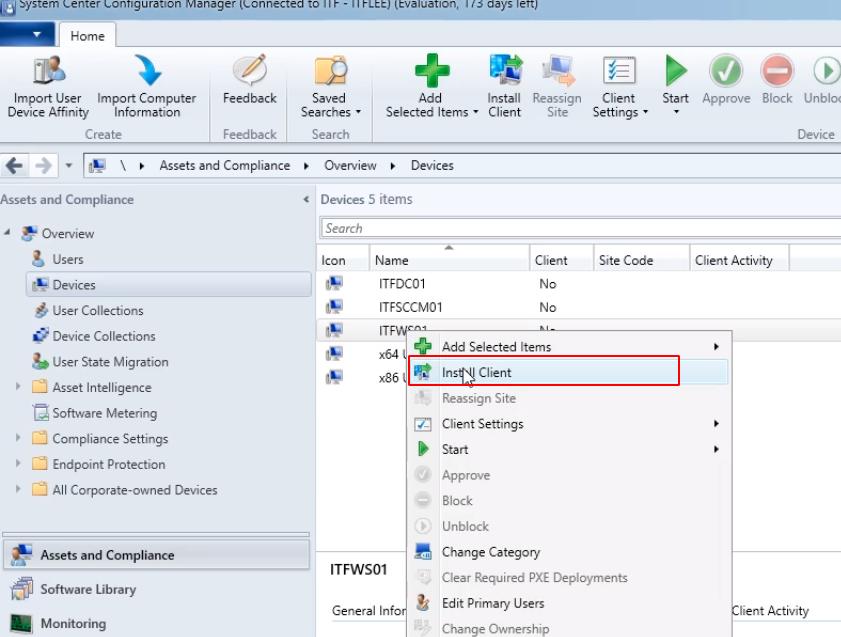Click the ITFDC01 device icon
Viewport: 841px width, 637px height.
[334, 283]
